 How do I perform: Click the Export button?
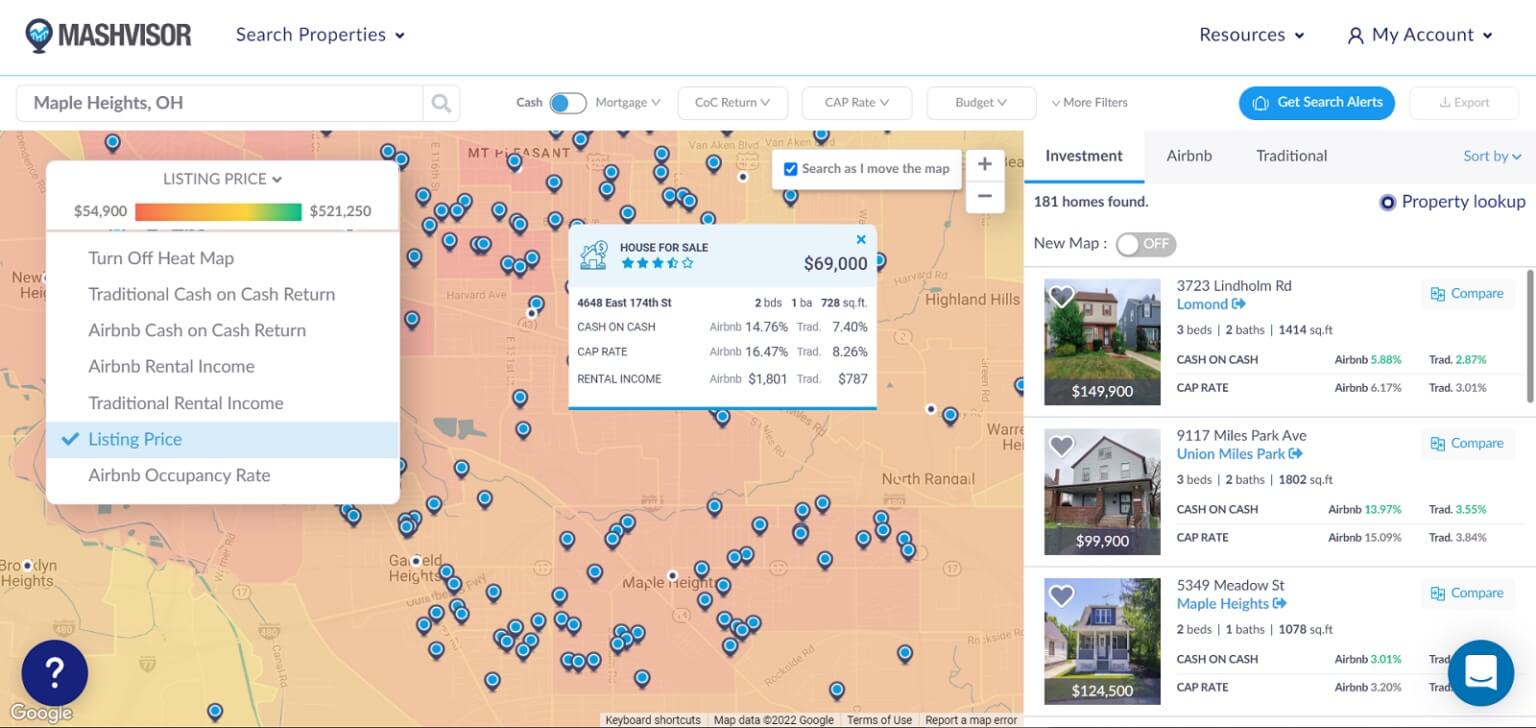click(1464, 103)
